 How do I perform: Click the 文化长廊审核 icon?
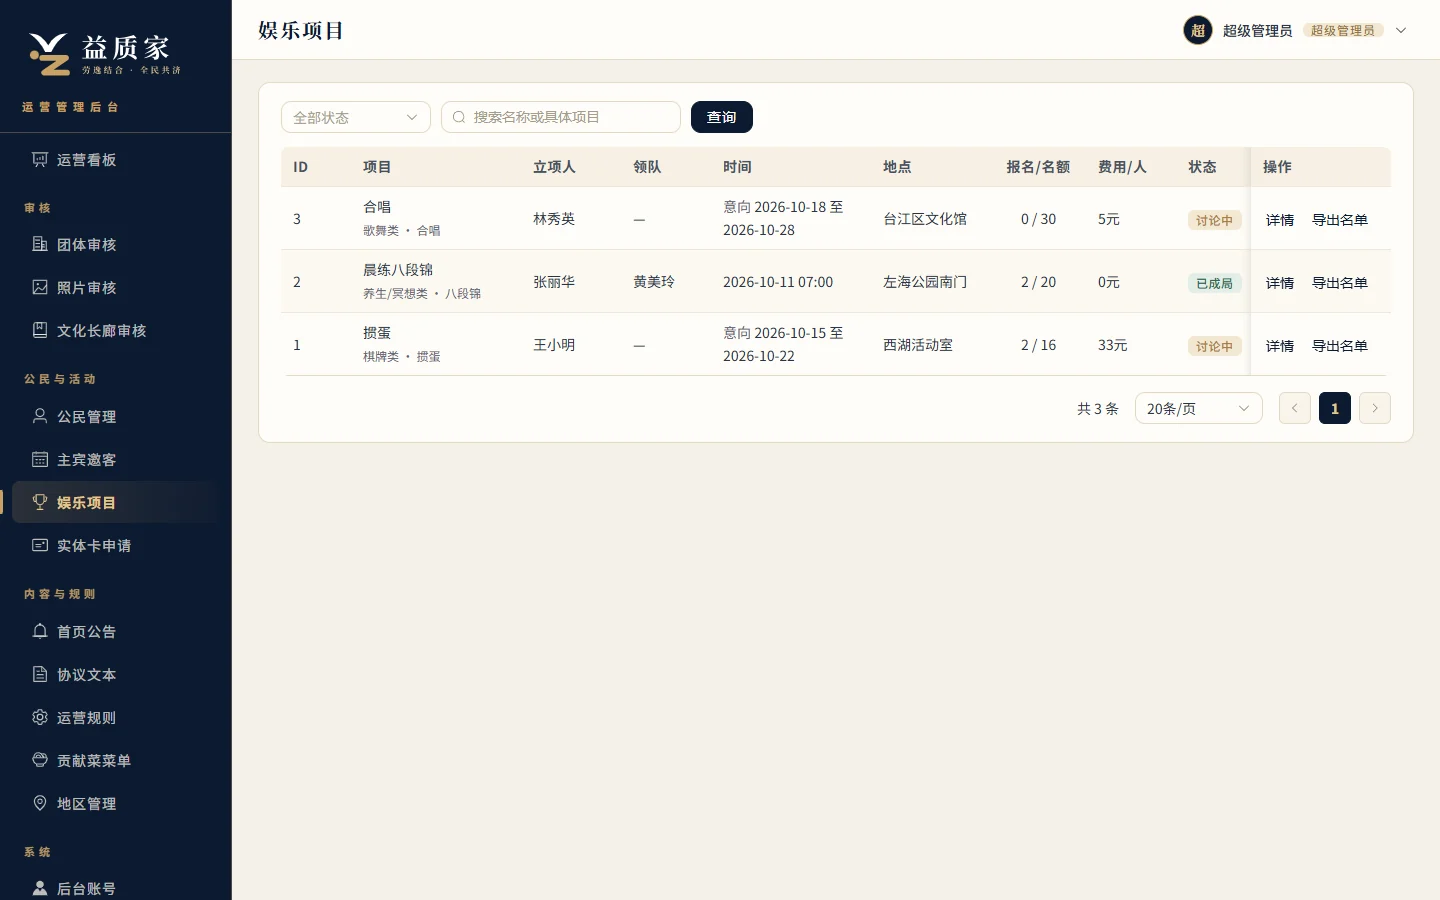[x=40, y=331]
